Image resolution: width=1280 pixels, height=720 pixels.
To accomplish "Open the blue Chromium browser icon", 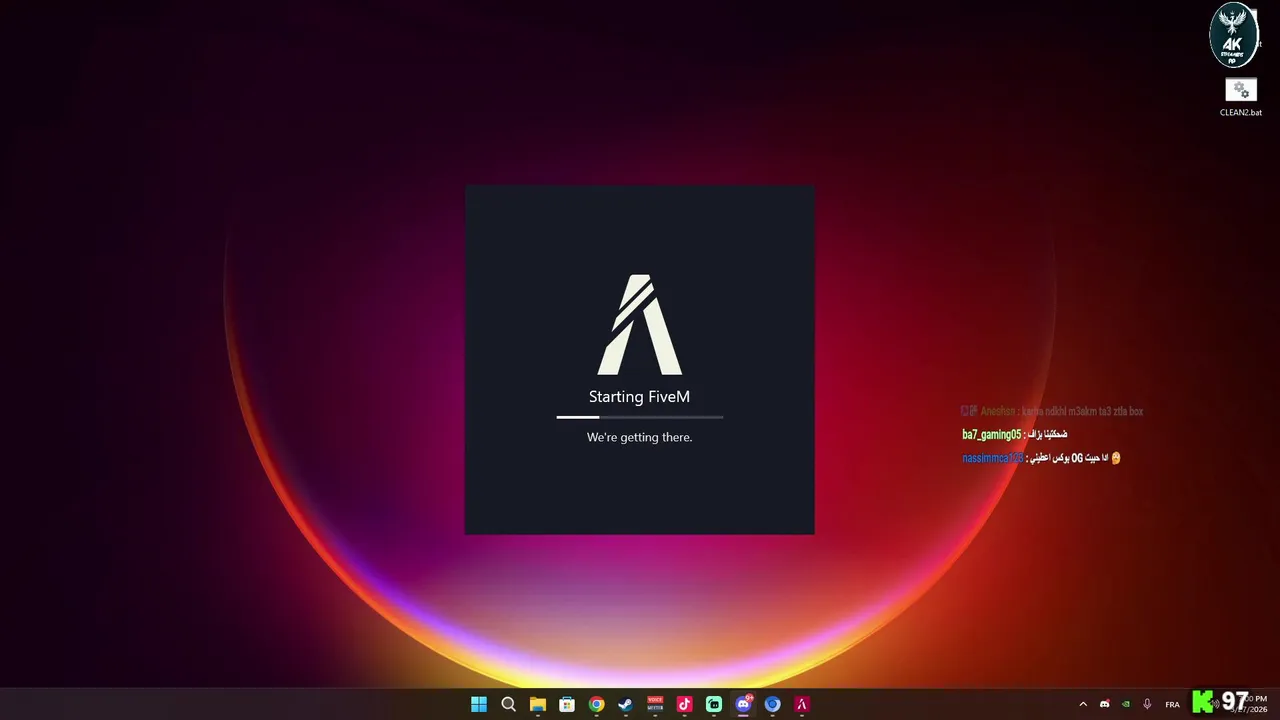I will pyautogui.click(x=772, y=704).
